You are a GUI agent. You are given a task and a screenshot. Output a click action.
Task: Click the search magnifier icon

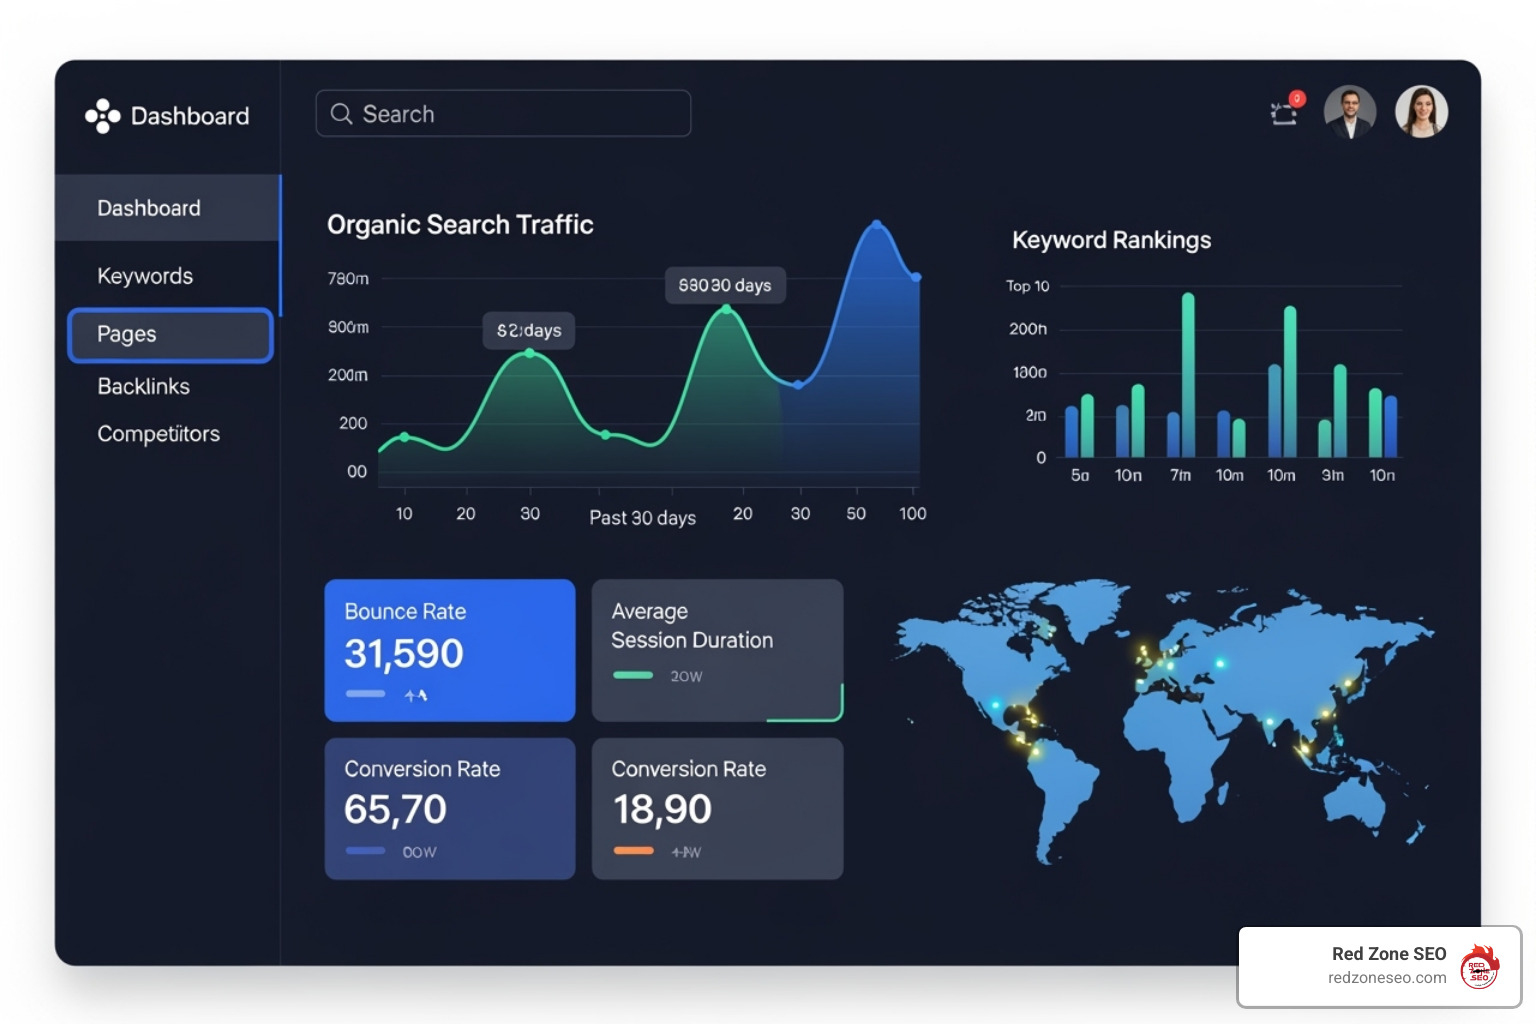[x=341, y=114]
